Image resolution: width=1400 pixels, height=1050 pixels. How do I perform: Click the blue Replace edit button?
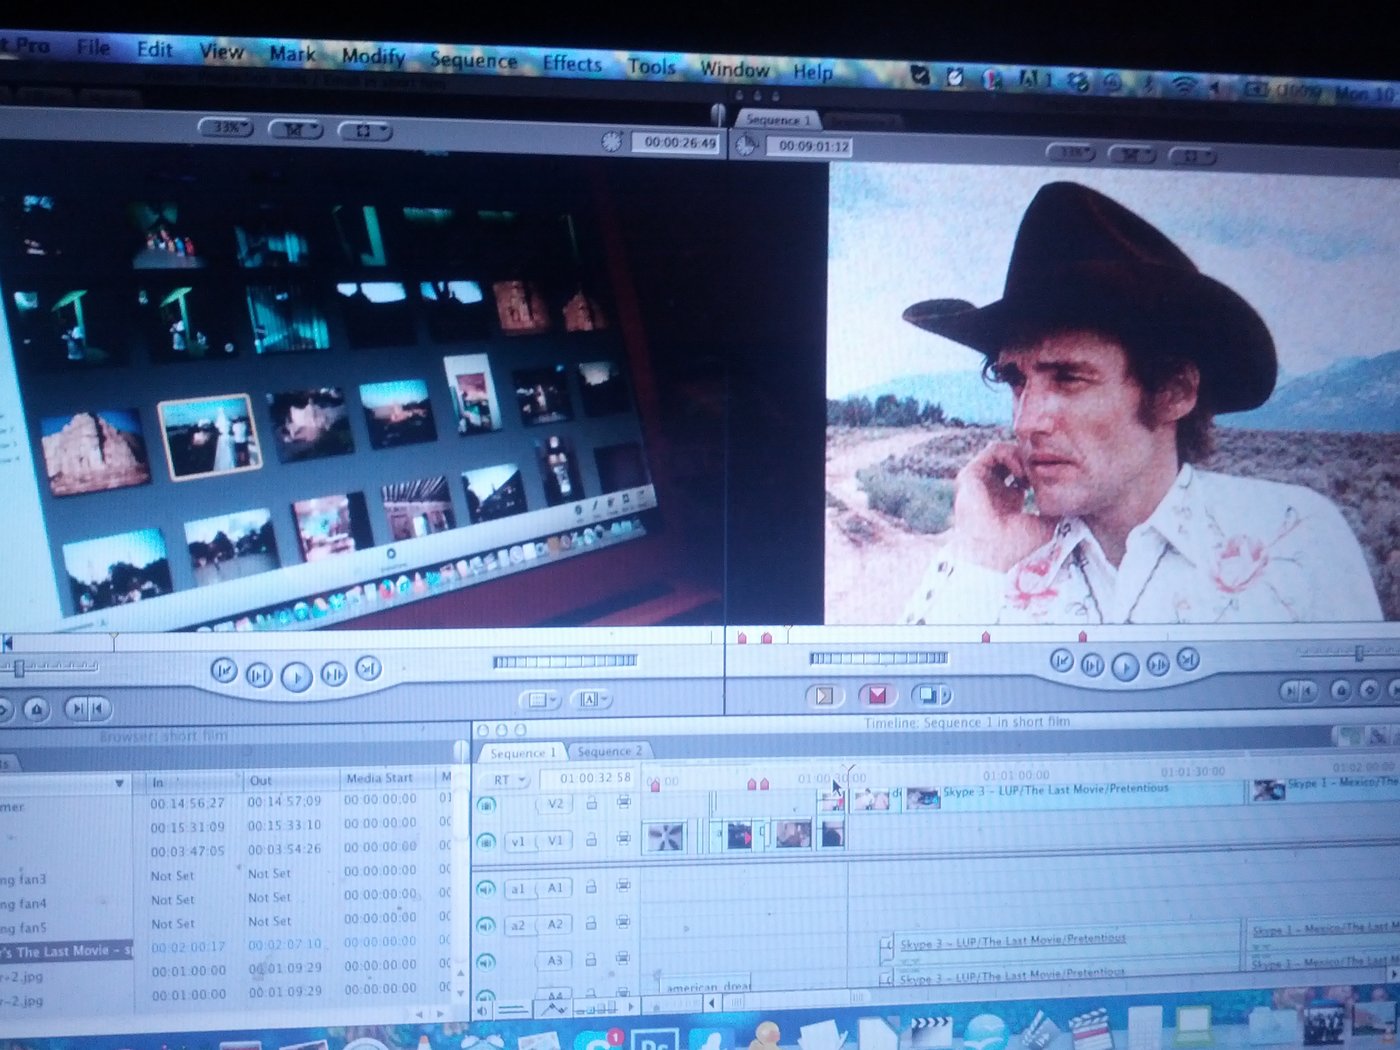[x=930, y=693]
